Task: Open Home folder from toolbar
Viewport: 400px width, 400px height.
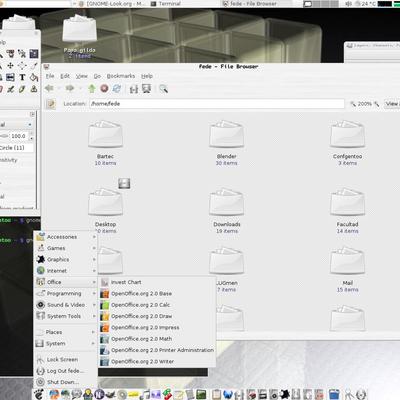Action: (x=134, y=89)
